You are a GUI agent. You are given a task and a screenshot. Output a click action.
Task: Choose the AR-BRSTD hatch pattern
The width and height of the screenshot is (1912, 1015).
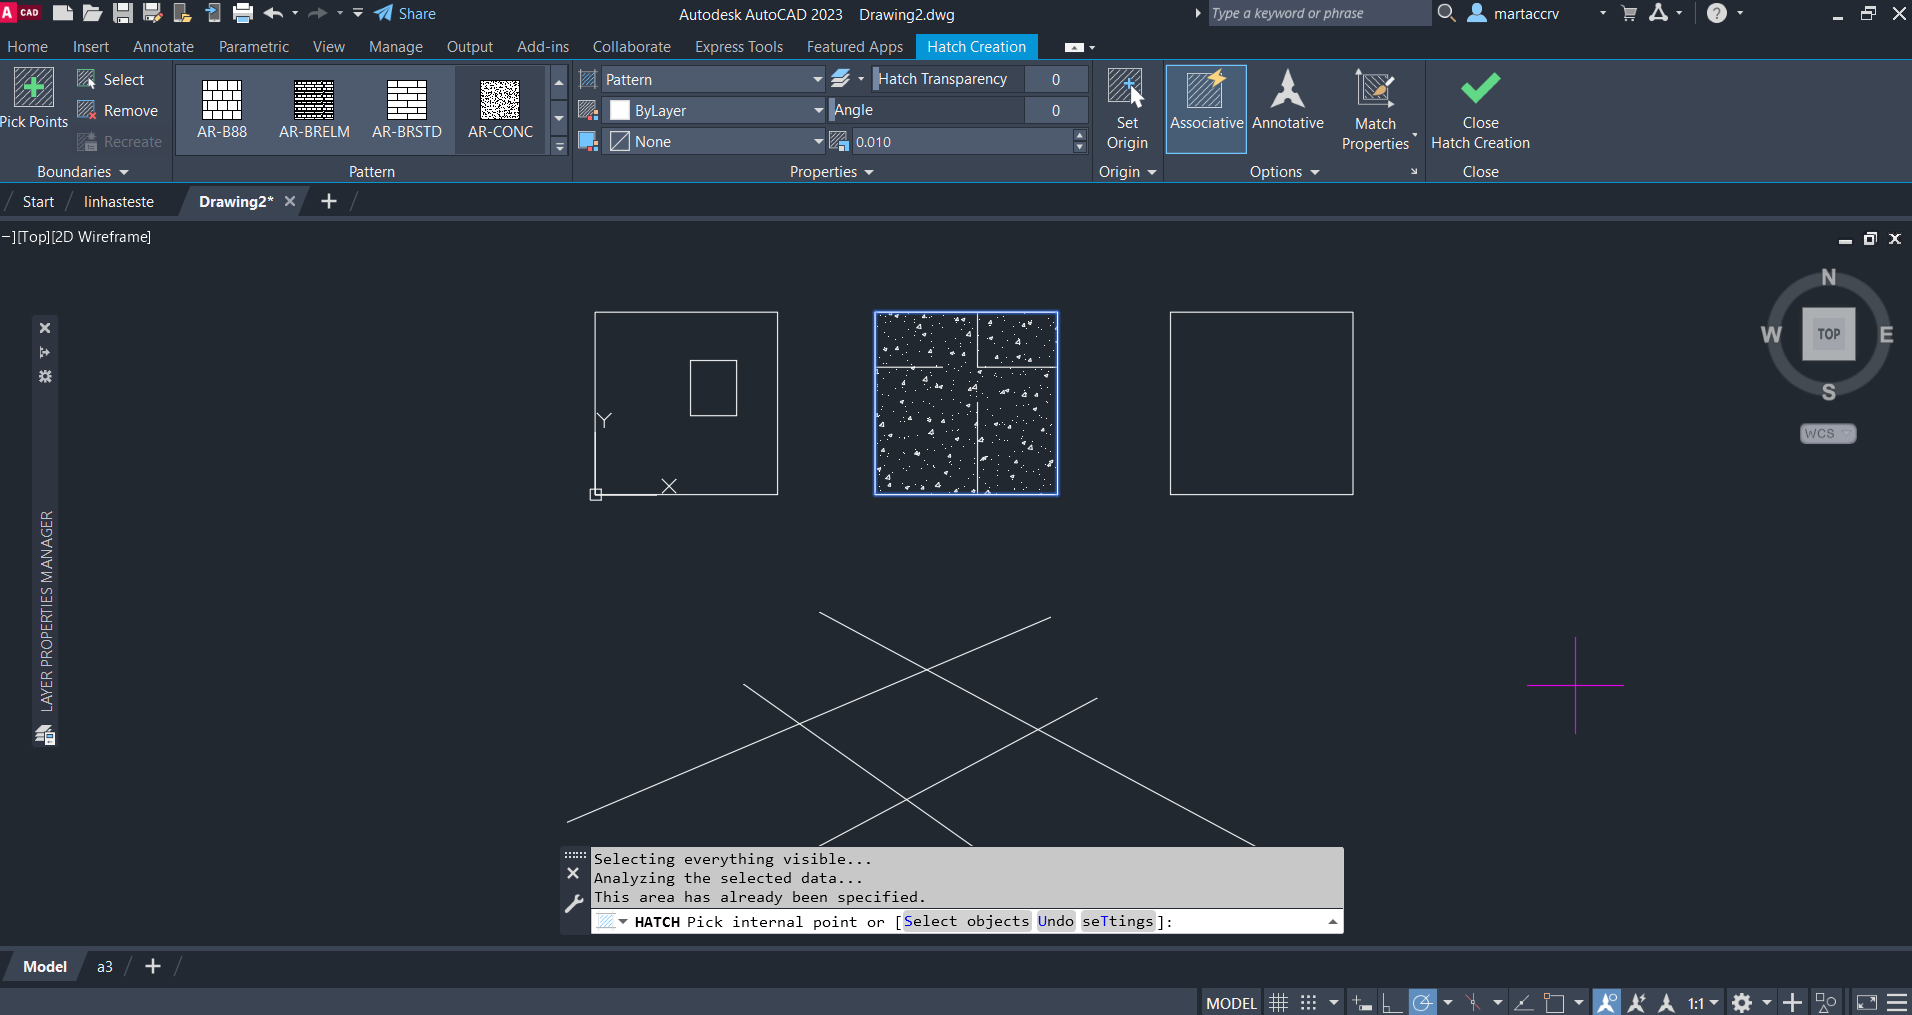coord(407,109)
